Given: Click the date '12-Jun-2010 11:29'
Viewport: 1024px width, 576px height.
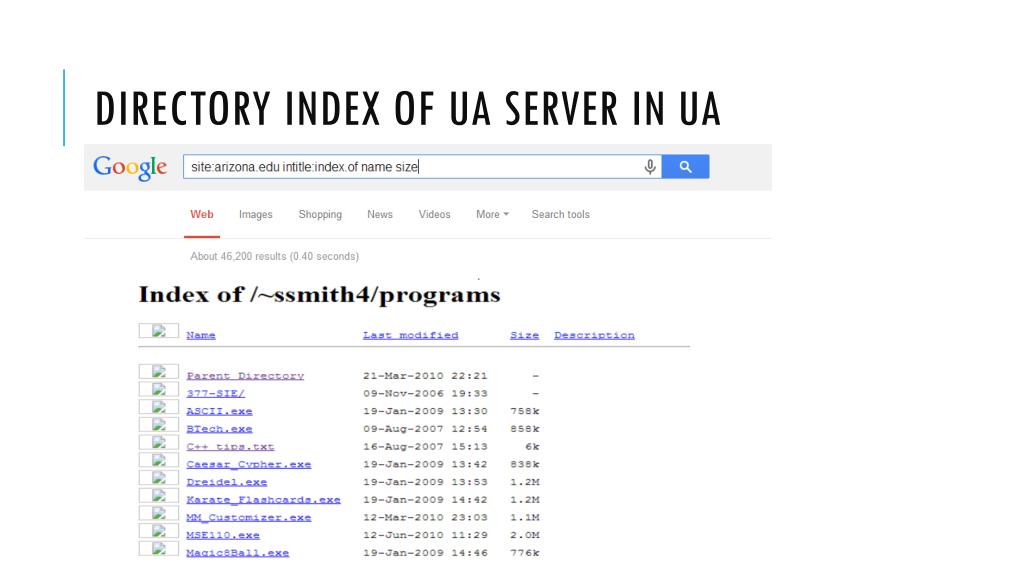Looking at the screenshot, I should coord(425,535).
